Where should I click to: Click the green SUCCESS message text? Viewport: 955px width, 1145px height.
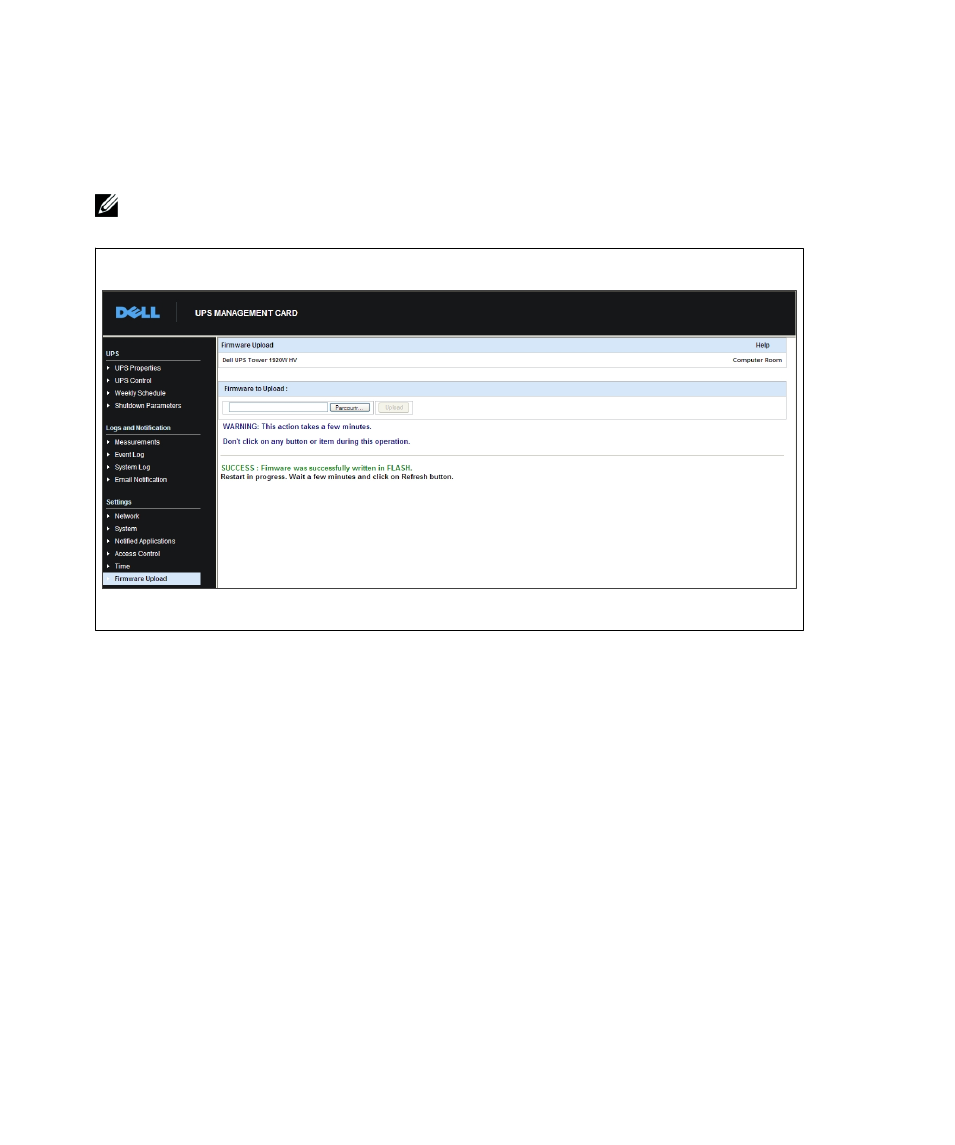(x=317, y=468)
